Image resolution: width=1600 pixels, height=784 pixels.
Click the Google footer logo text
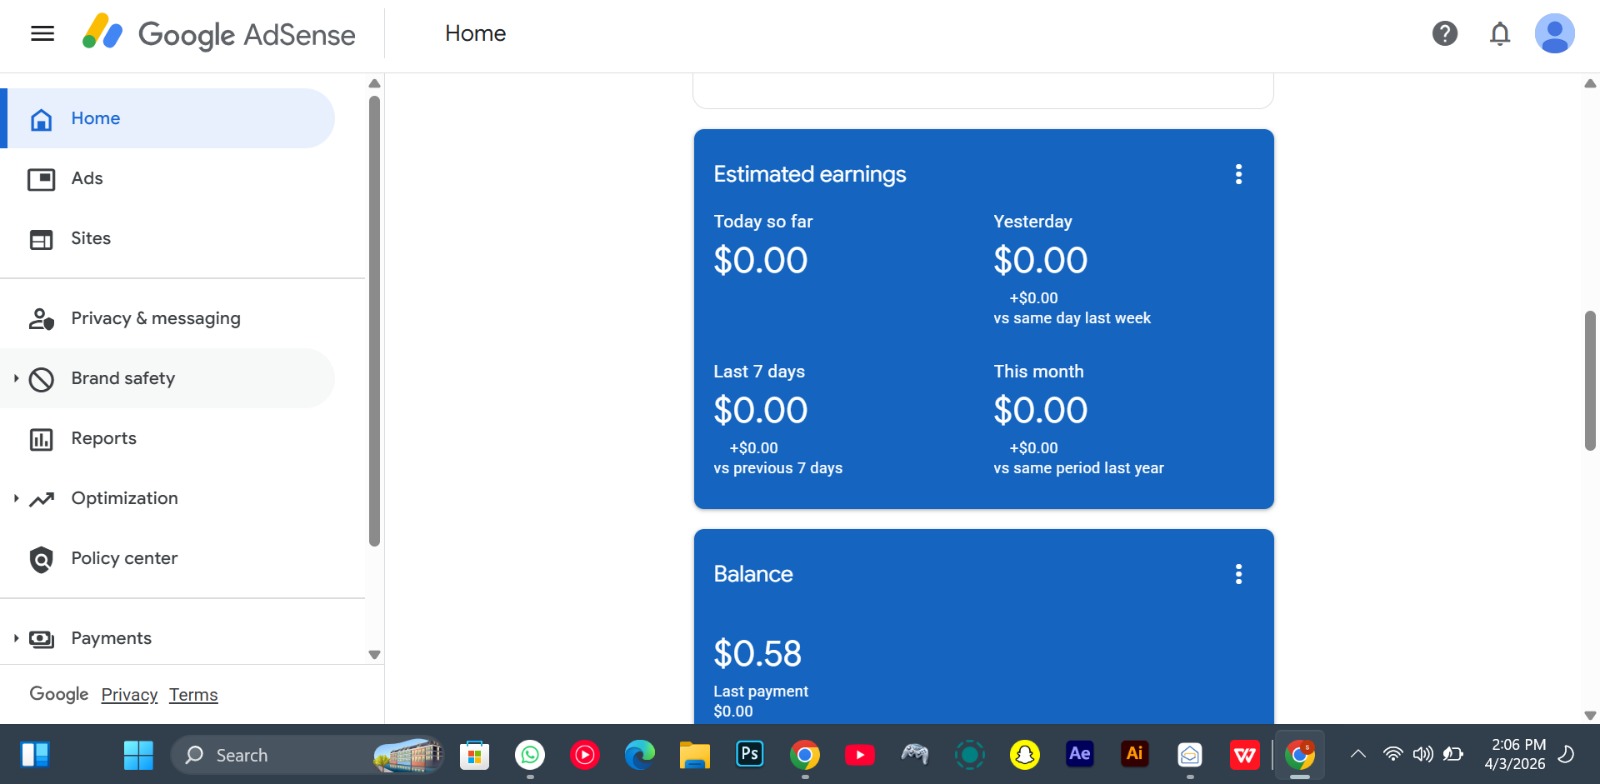pos(59,694)
